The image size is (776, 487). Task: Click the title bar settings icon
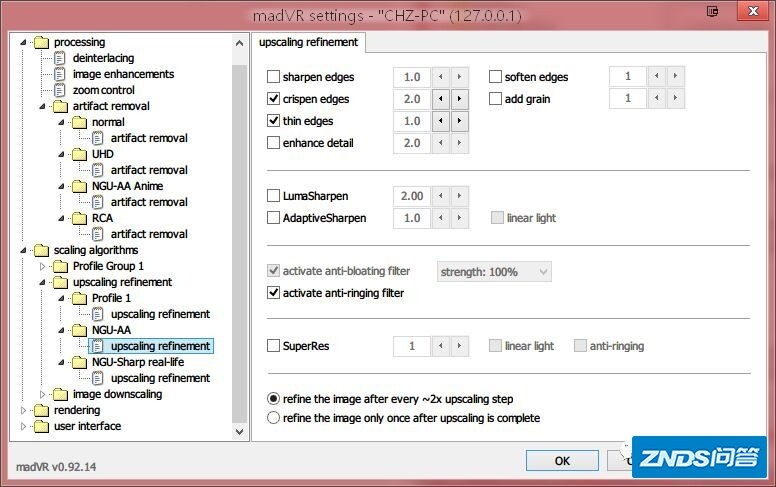click(x=713, y=11)
